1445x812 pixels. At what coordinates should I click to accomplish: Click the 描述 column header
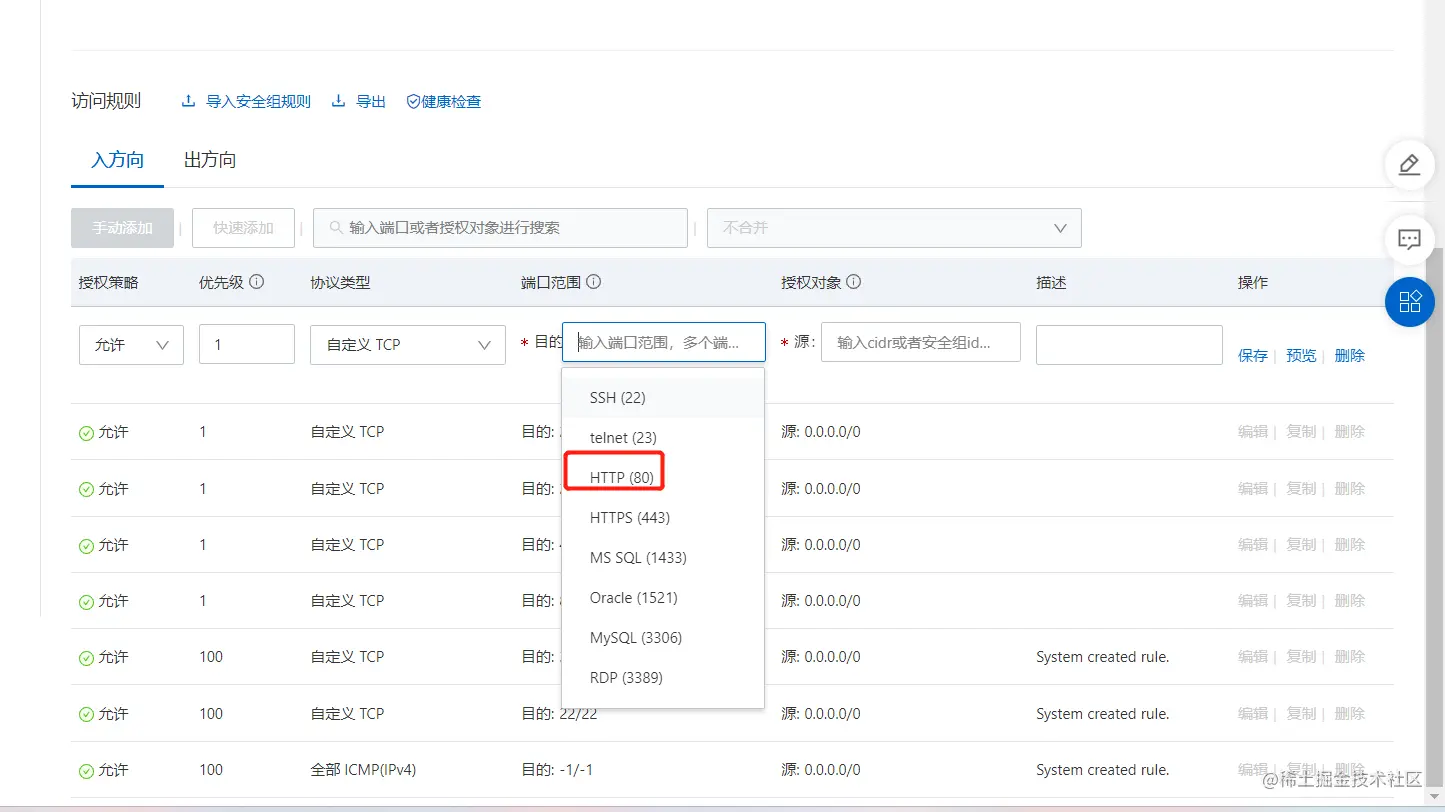[x=1051, y=283]
